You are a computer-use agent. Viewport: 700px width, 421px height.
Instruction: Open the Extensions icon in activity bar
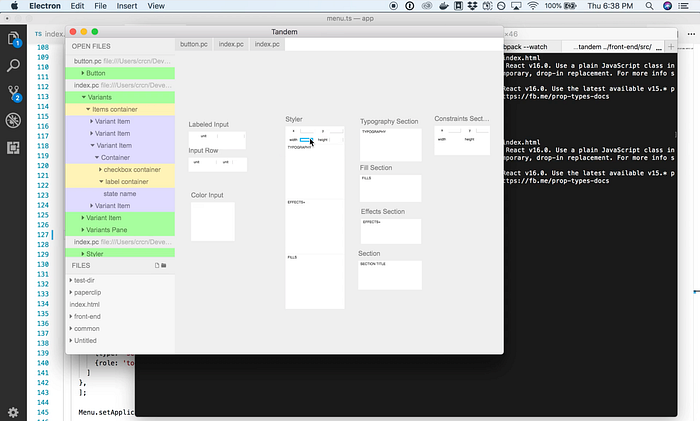pyautogui.click(x=13, y=148)
